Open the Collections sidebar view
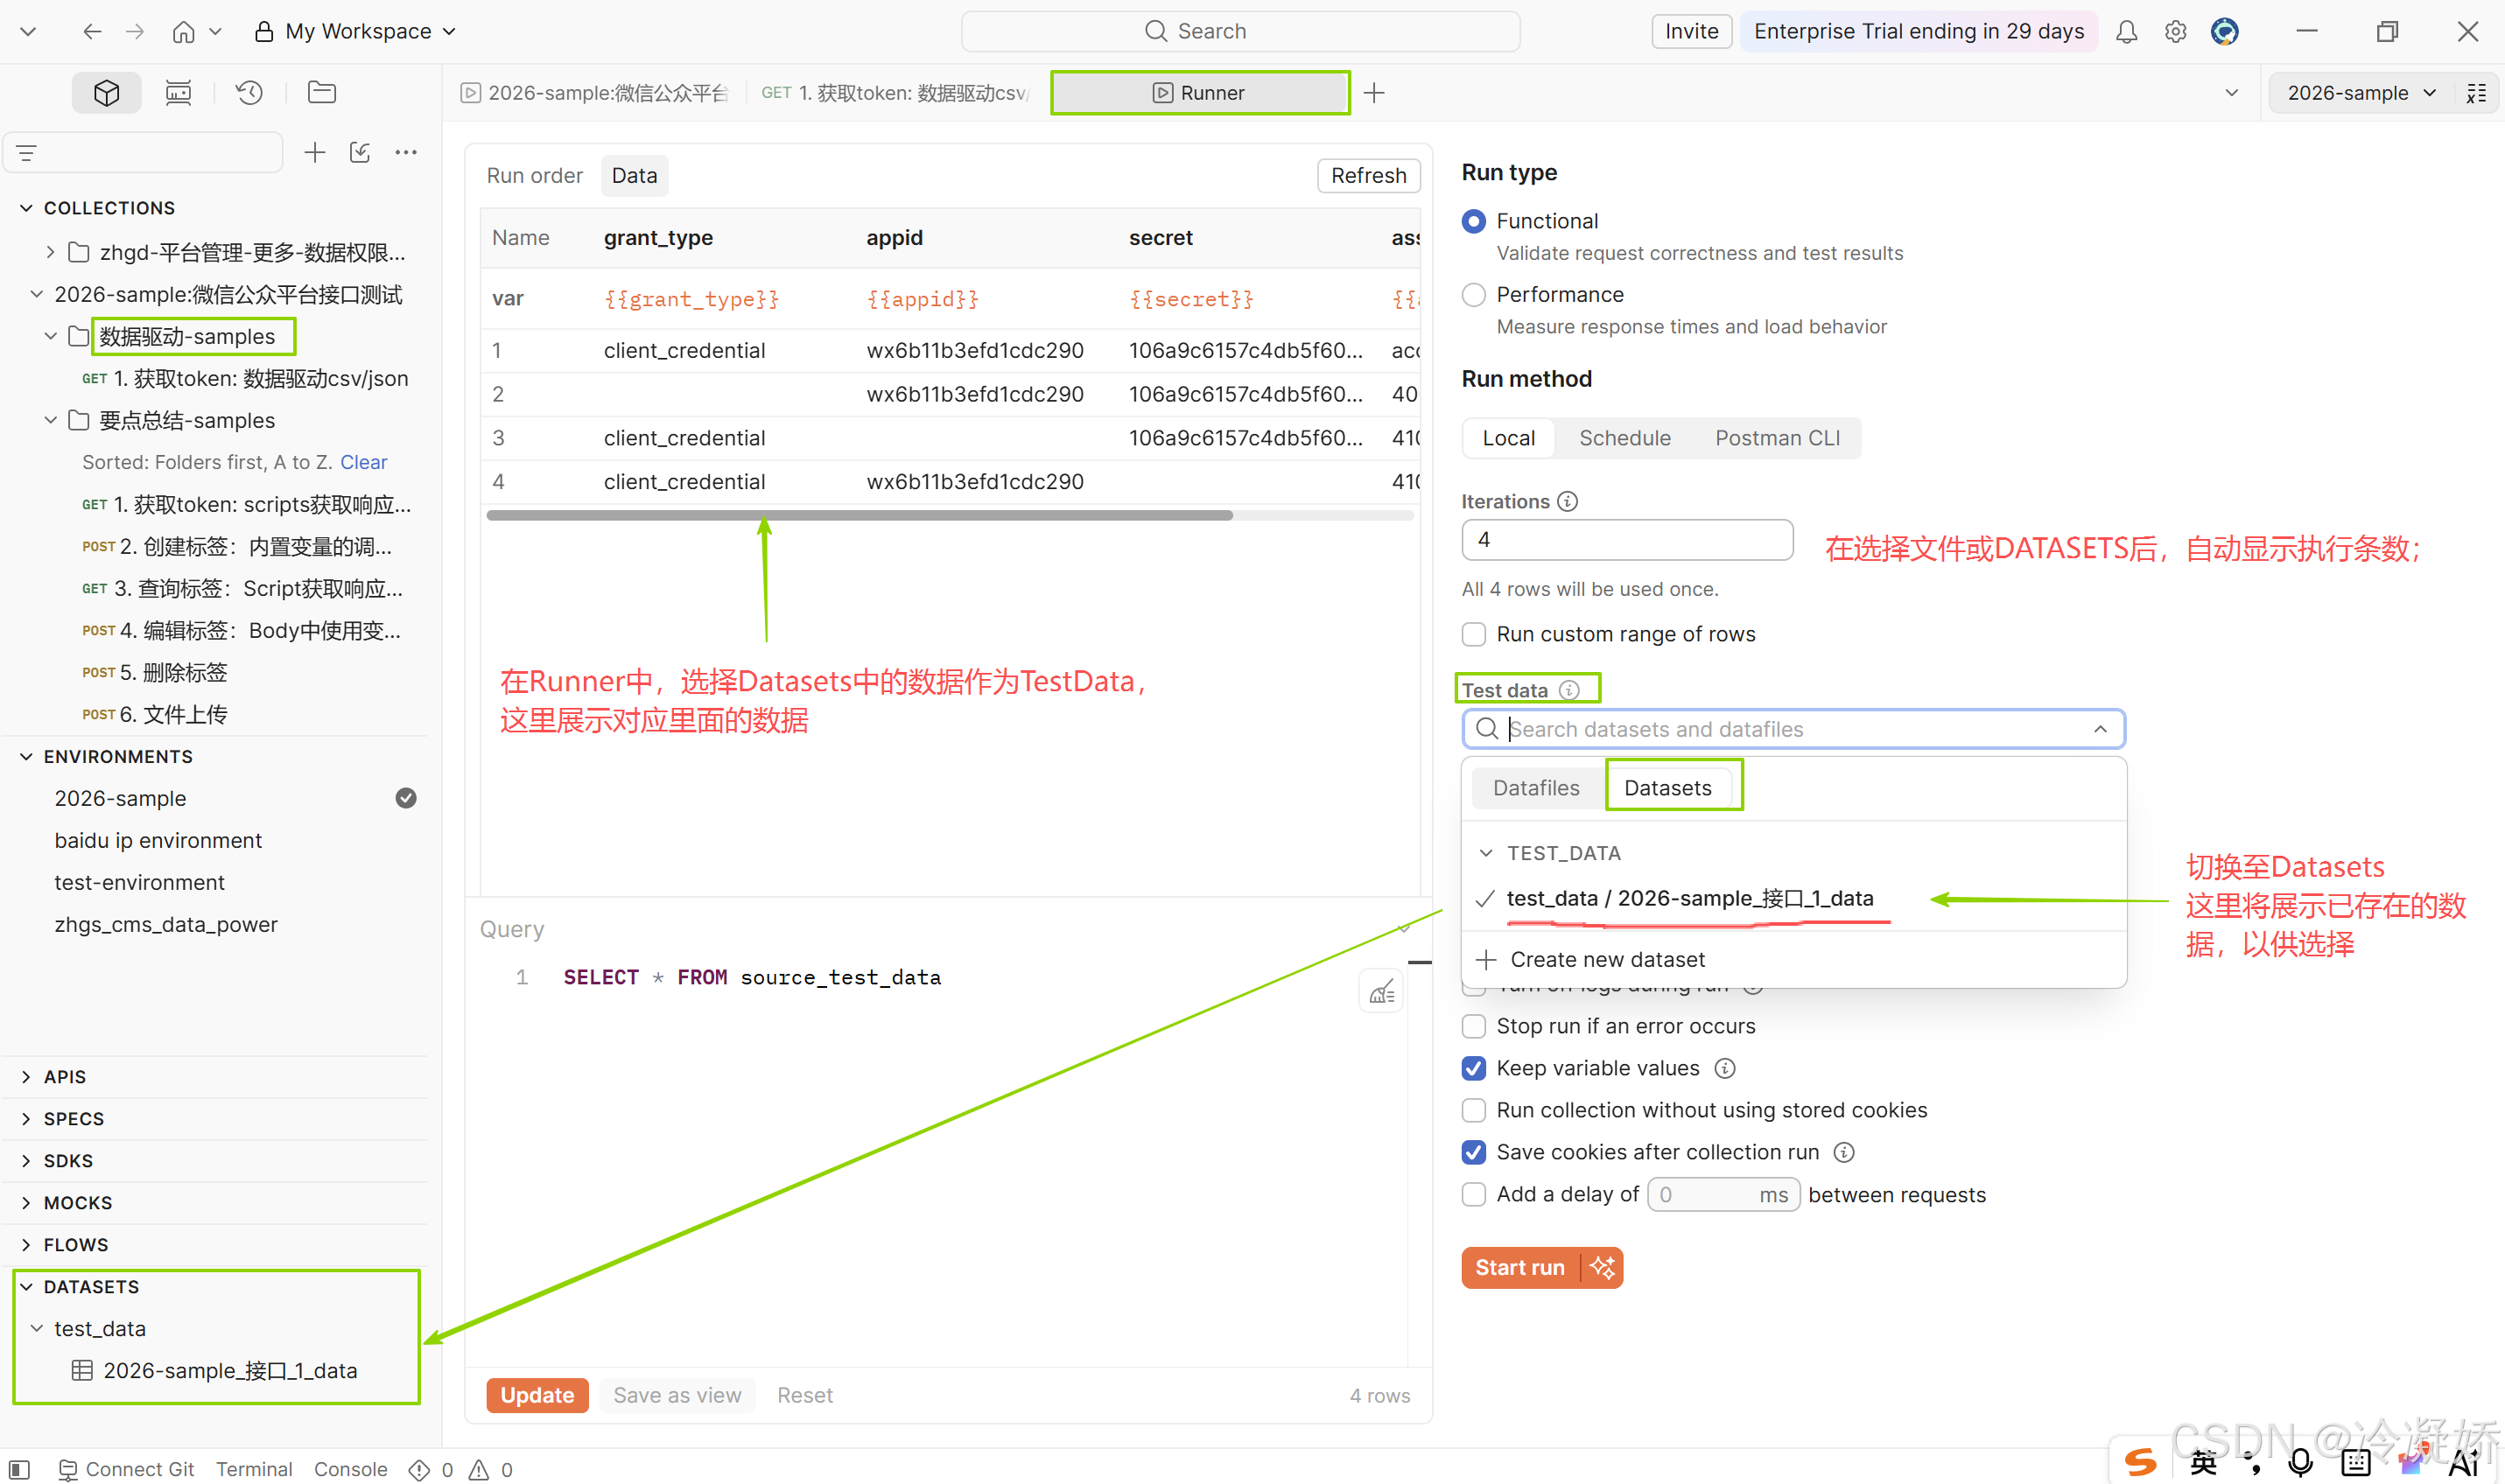This screenshot has height=1484, width=2505. 106,93
